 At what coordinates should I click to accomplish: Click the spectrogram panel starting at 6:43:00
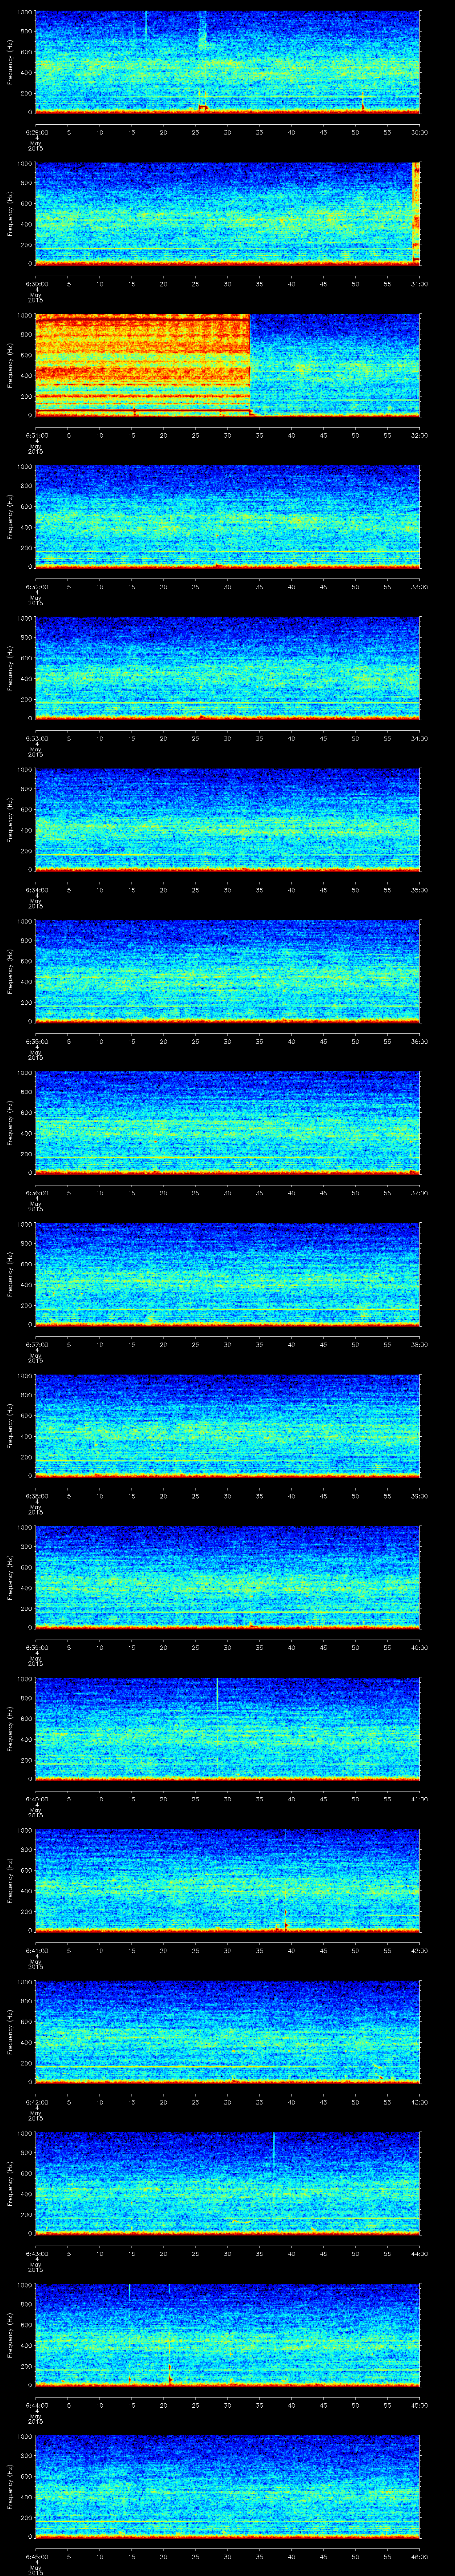228,2184
